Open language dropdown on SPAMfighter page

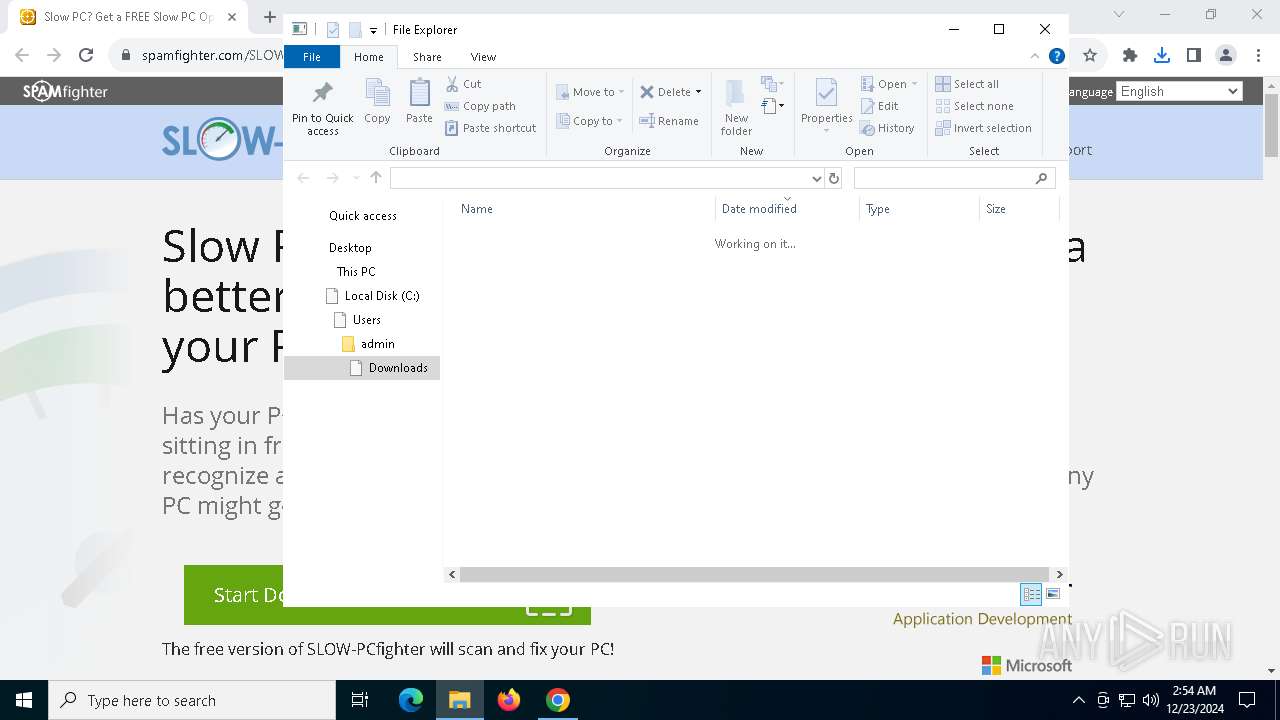1179,91
